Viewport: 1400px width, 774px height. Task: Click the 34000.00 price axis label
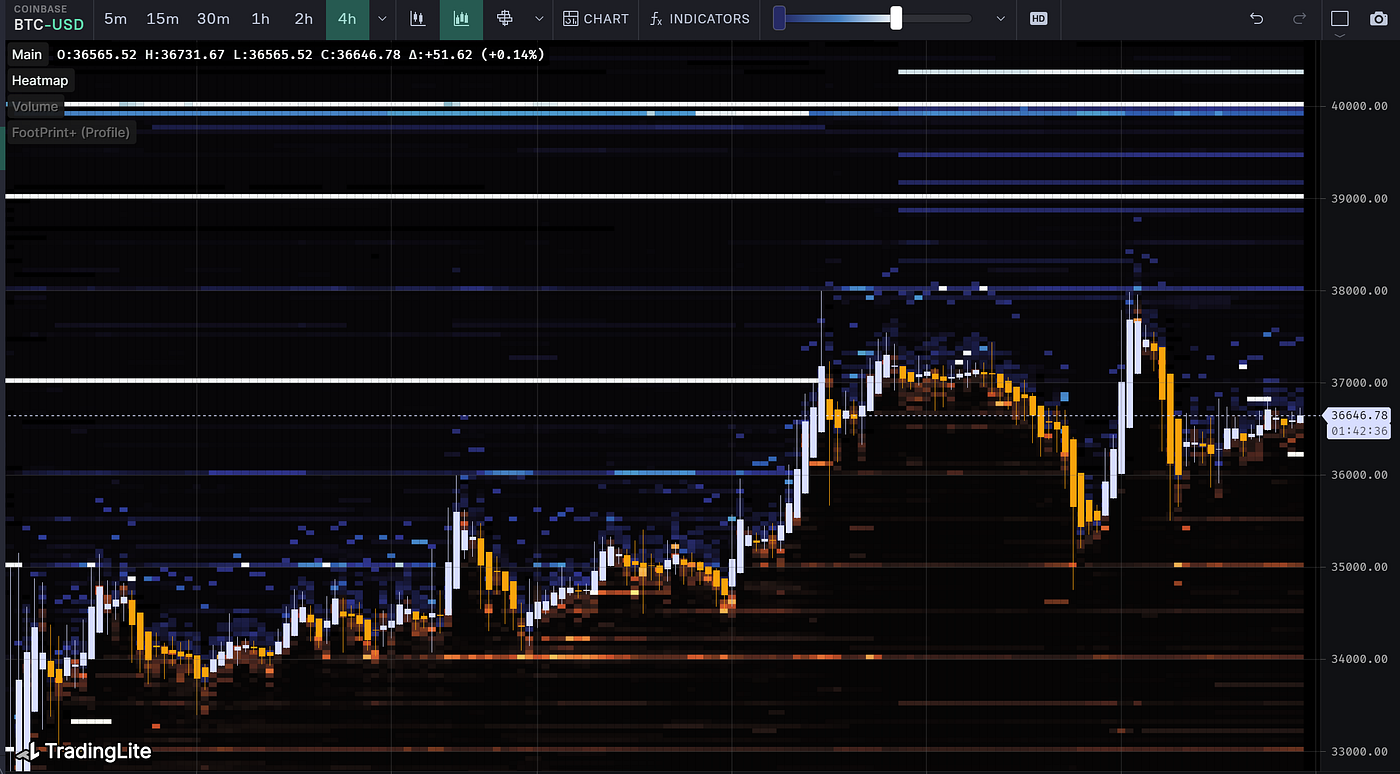click(x=1358, y=659)
